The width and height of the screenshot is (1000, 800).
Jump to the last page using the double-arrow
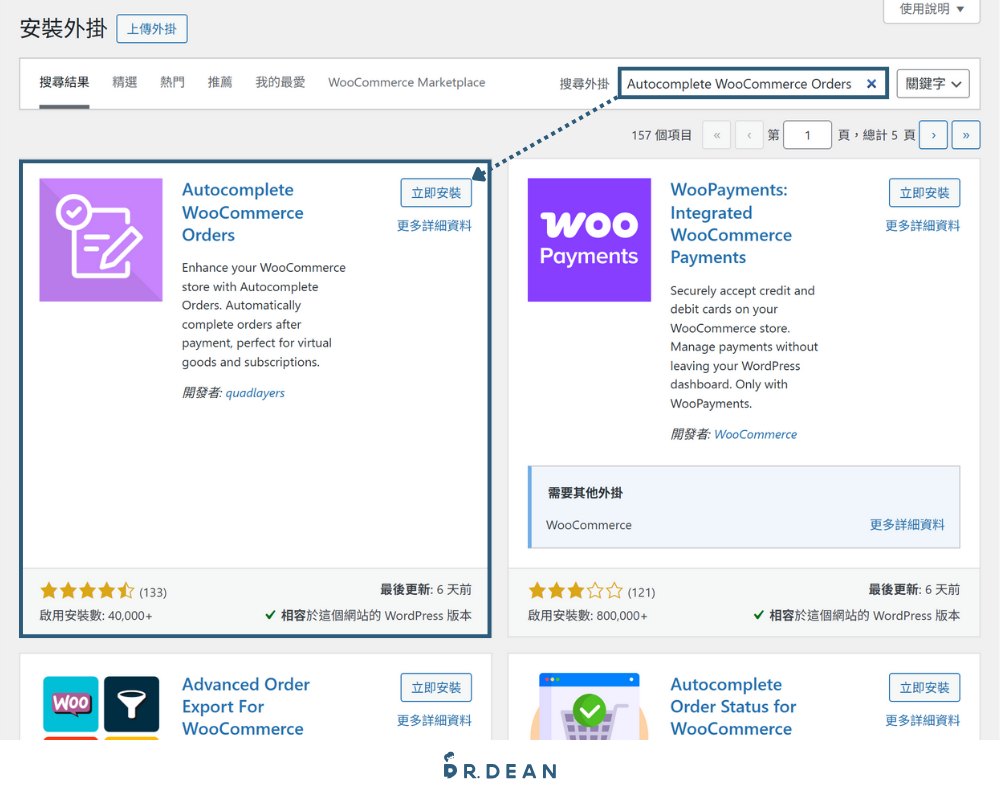point(965,134)
